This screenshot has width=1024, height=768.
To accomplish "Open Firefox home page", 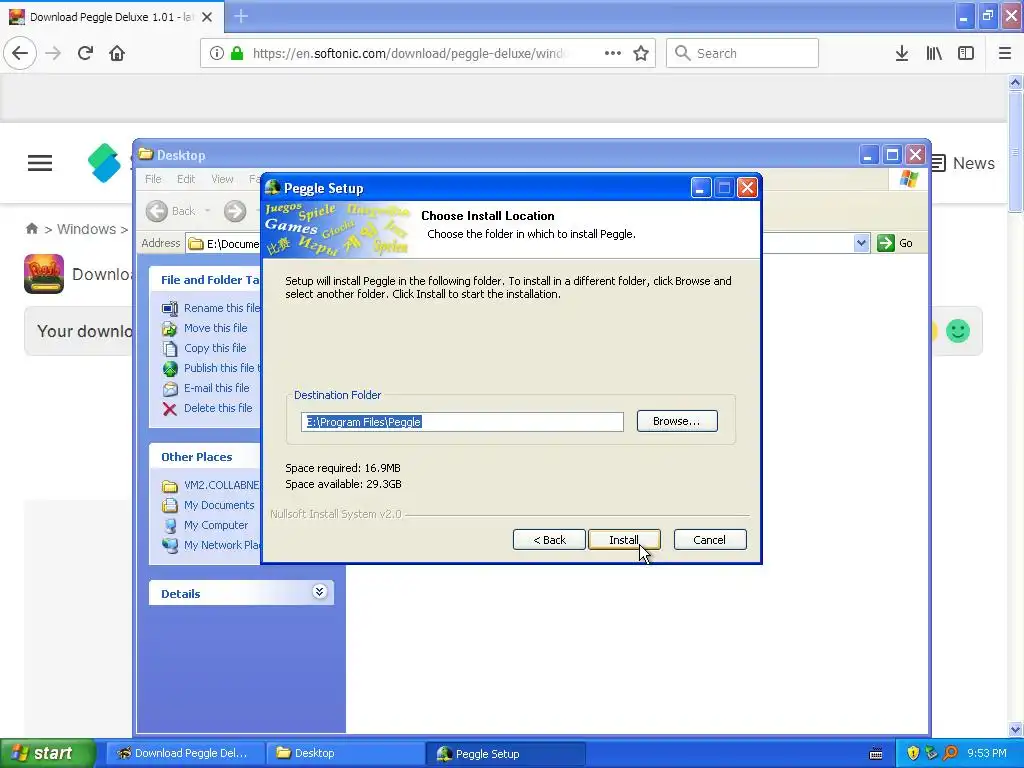I will tap(117, 53).
